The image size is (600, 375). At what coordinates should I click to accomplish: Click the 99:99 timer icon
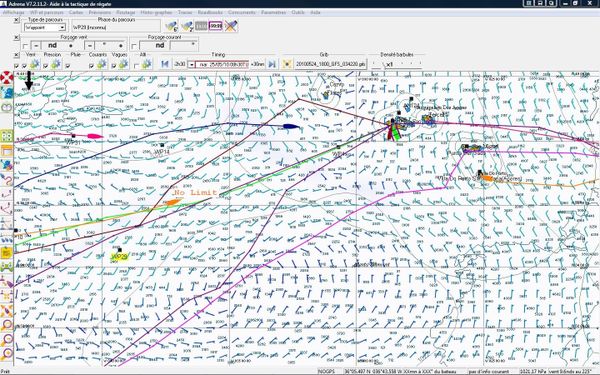tap(215, 26)
